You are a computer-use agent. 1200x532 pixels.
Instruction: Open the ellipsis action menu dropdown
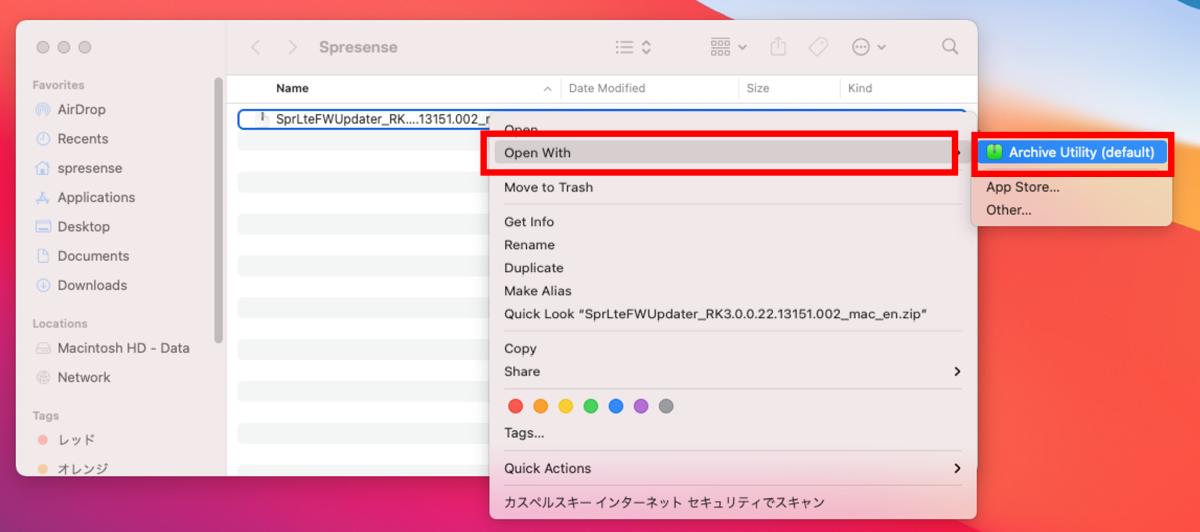pyautogui.click(x=867, y=47)
